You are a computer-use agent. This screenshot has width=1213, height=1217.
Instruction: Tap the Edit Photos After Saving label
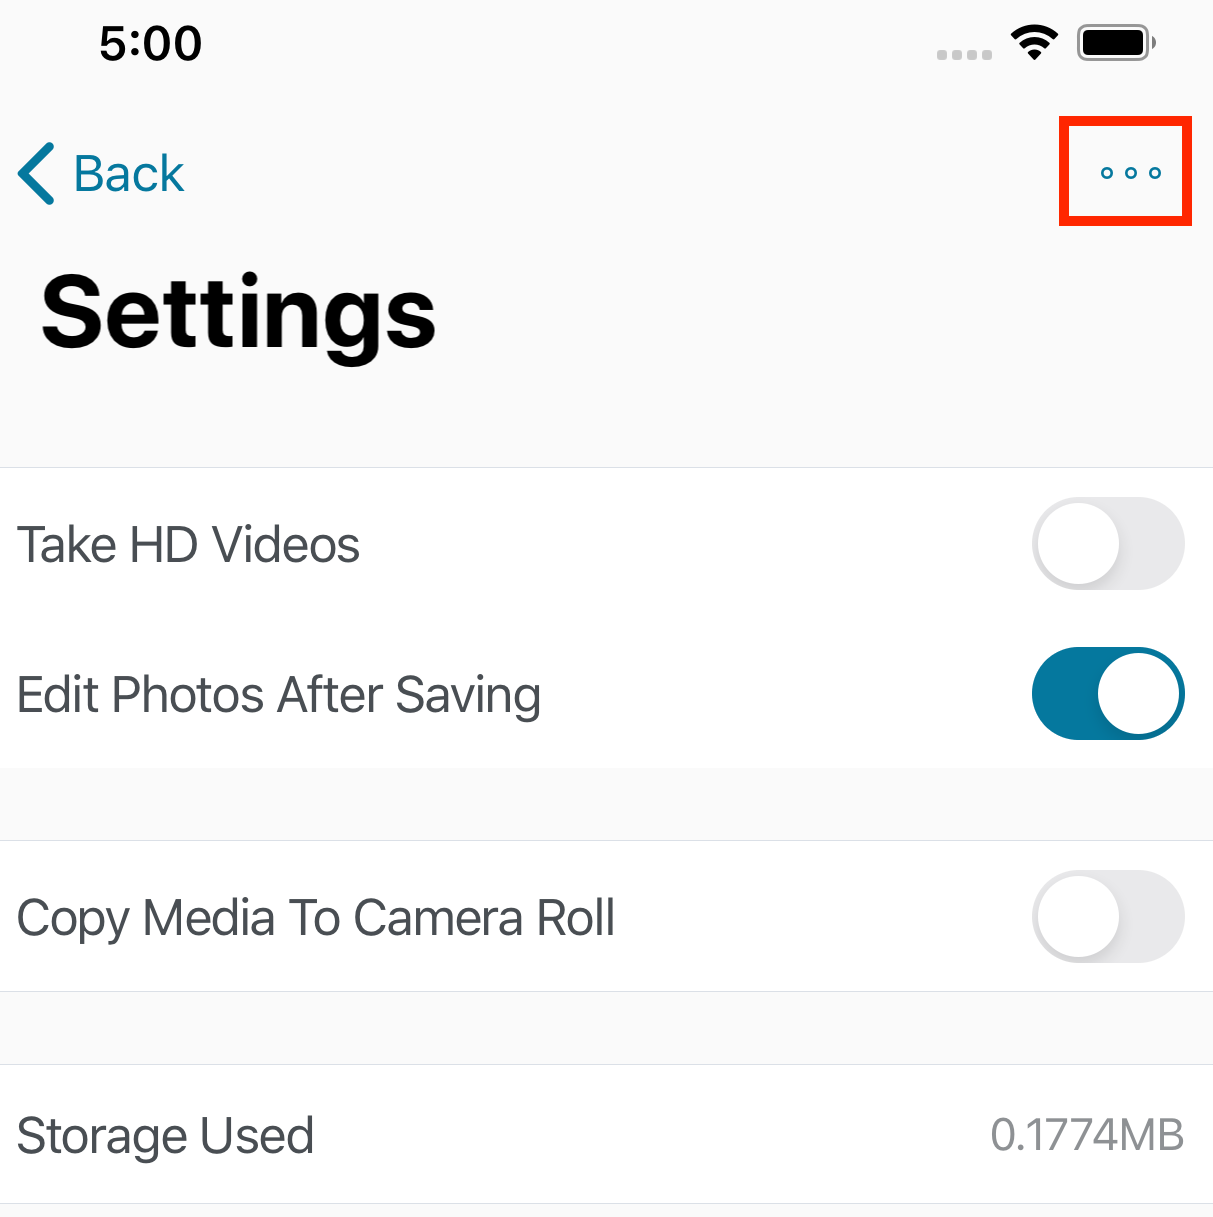(x=279, y=695)
